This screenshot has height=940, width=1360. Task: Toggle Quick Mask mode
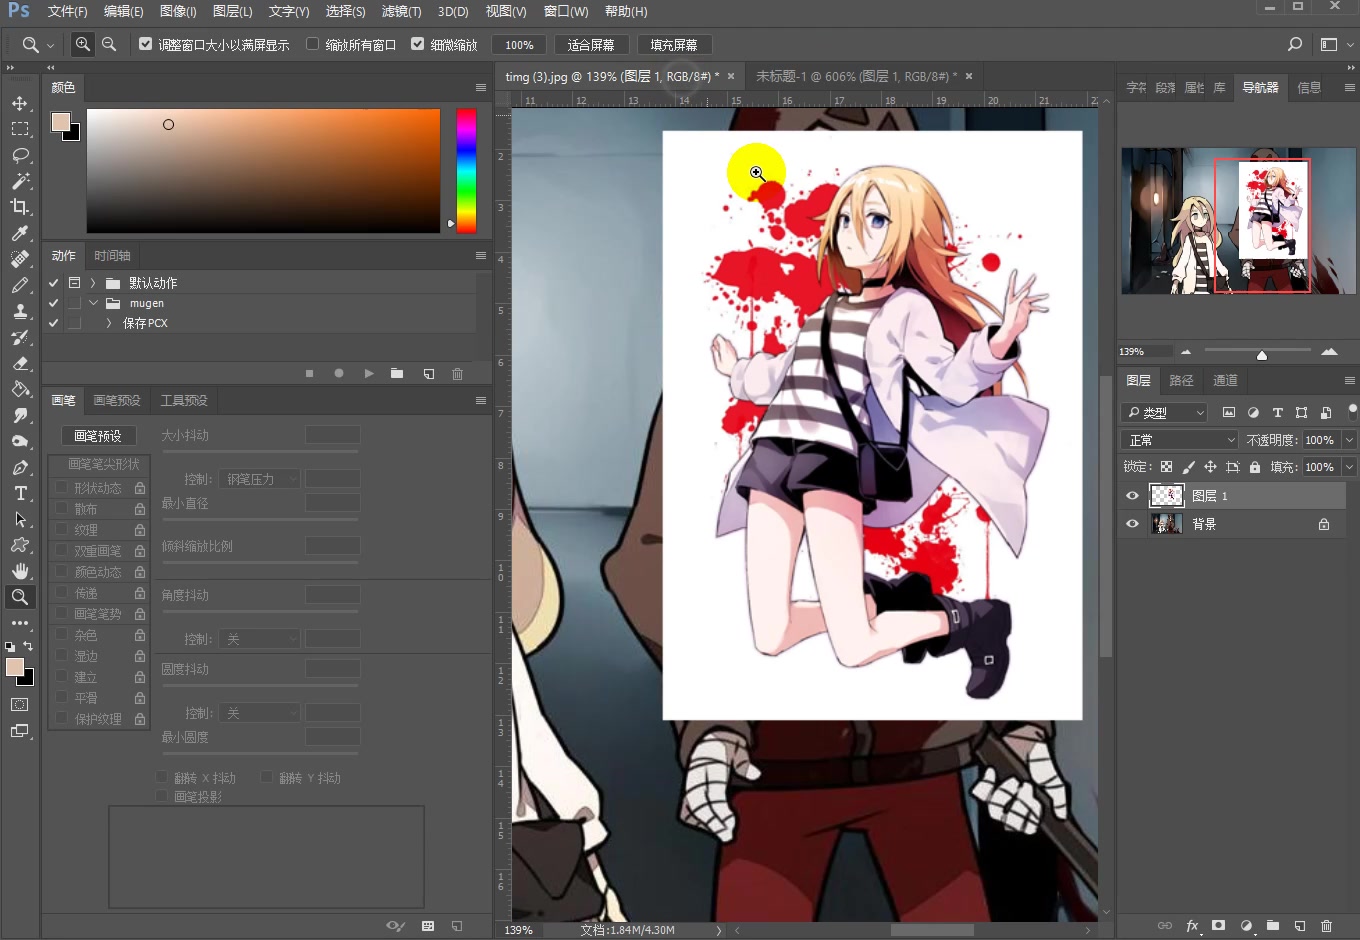click(x=20, y=705)
